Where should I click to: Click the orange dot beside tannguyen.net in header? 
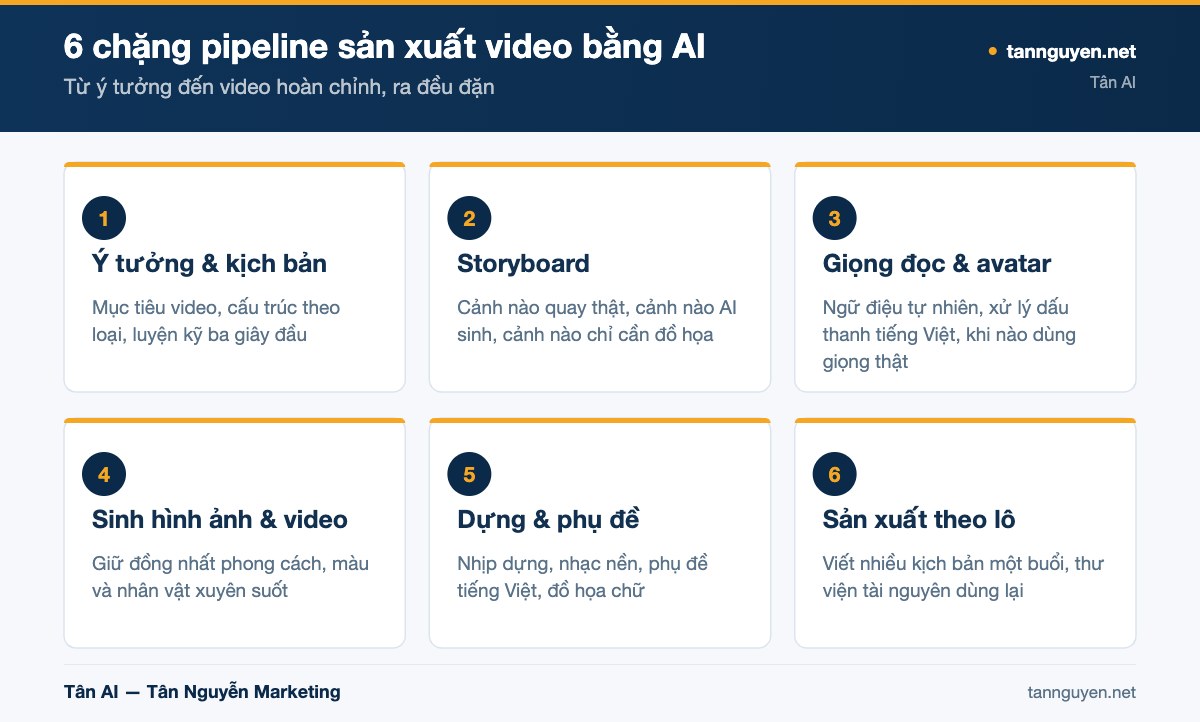[993, 51]
